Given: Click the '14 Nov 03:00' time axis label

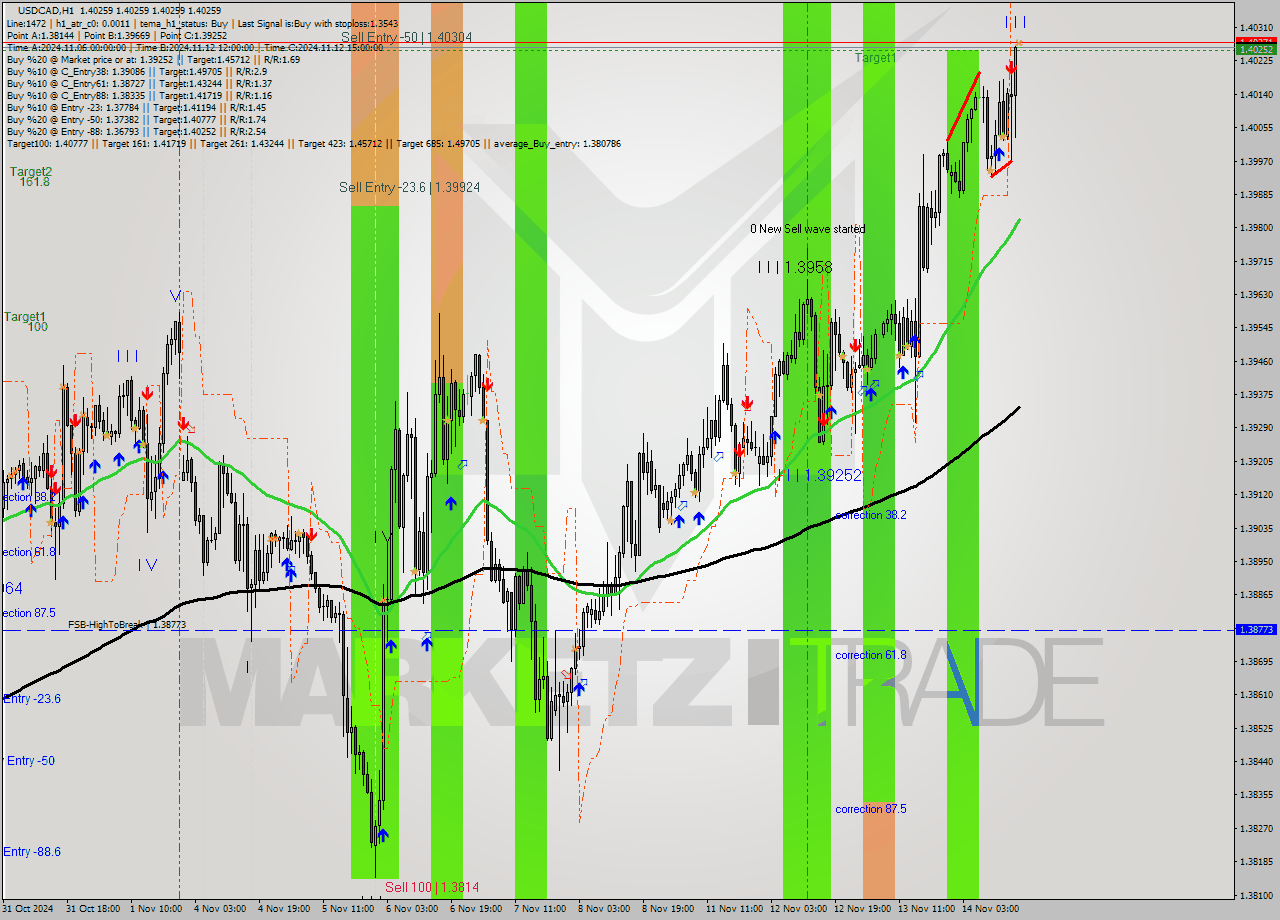Looking at the screenshot, I should click(x=990, y=909).
